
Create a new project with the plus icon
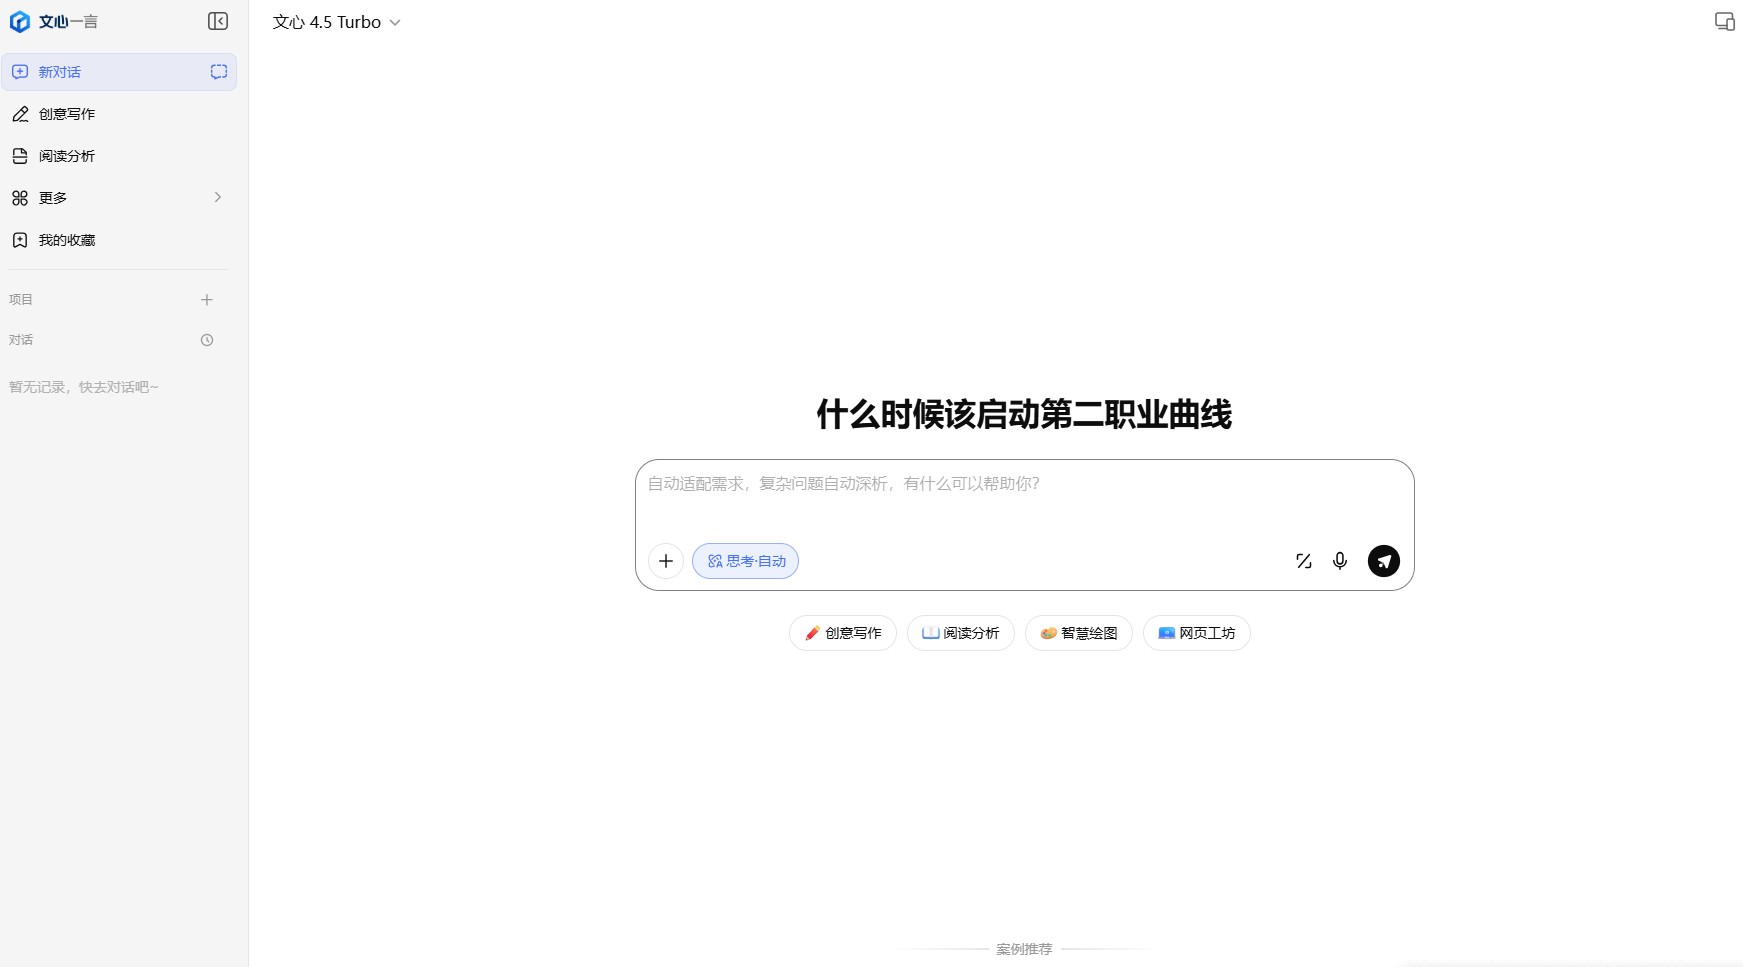(207, 299)
